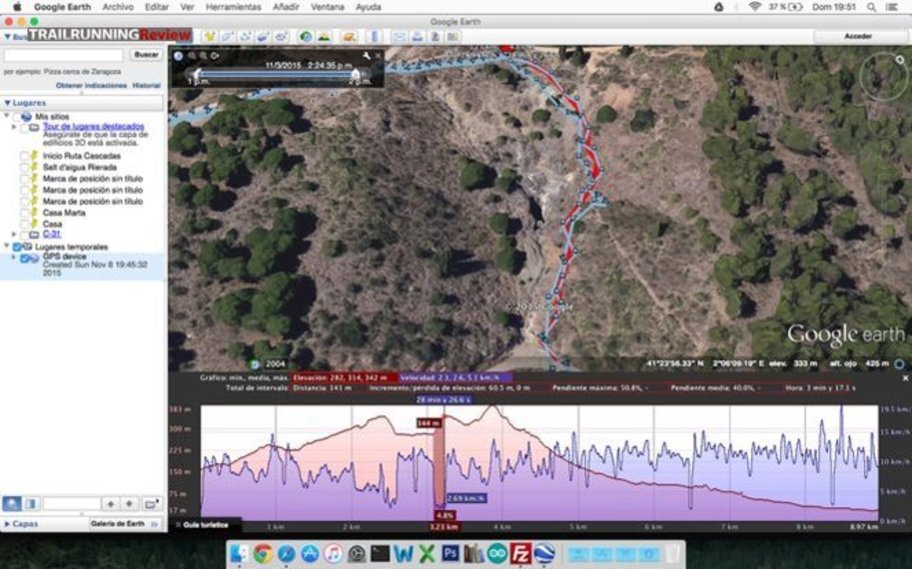This screenshot has height=569, width=912.
Task: Move the selected item down with arrow button
Action: (129, 503)
